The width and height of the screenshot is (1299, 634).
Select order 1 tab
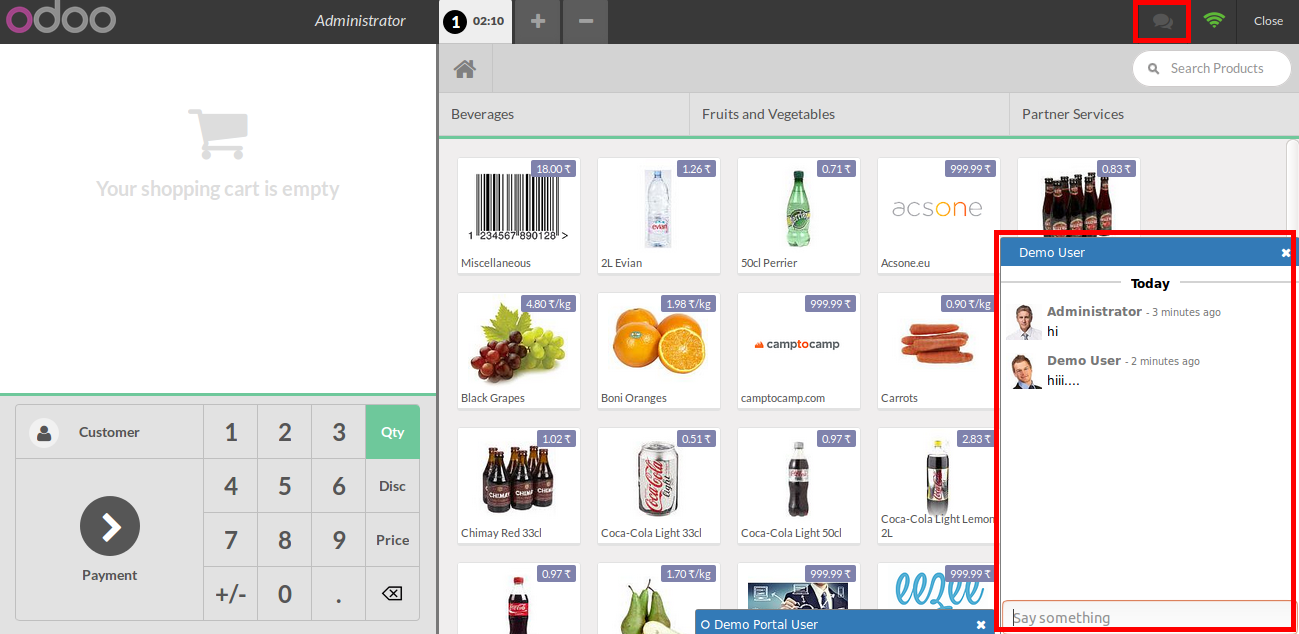coord(476,21)
